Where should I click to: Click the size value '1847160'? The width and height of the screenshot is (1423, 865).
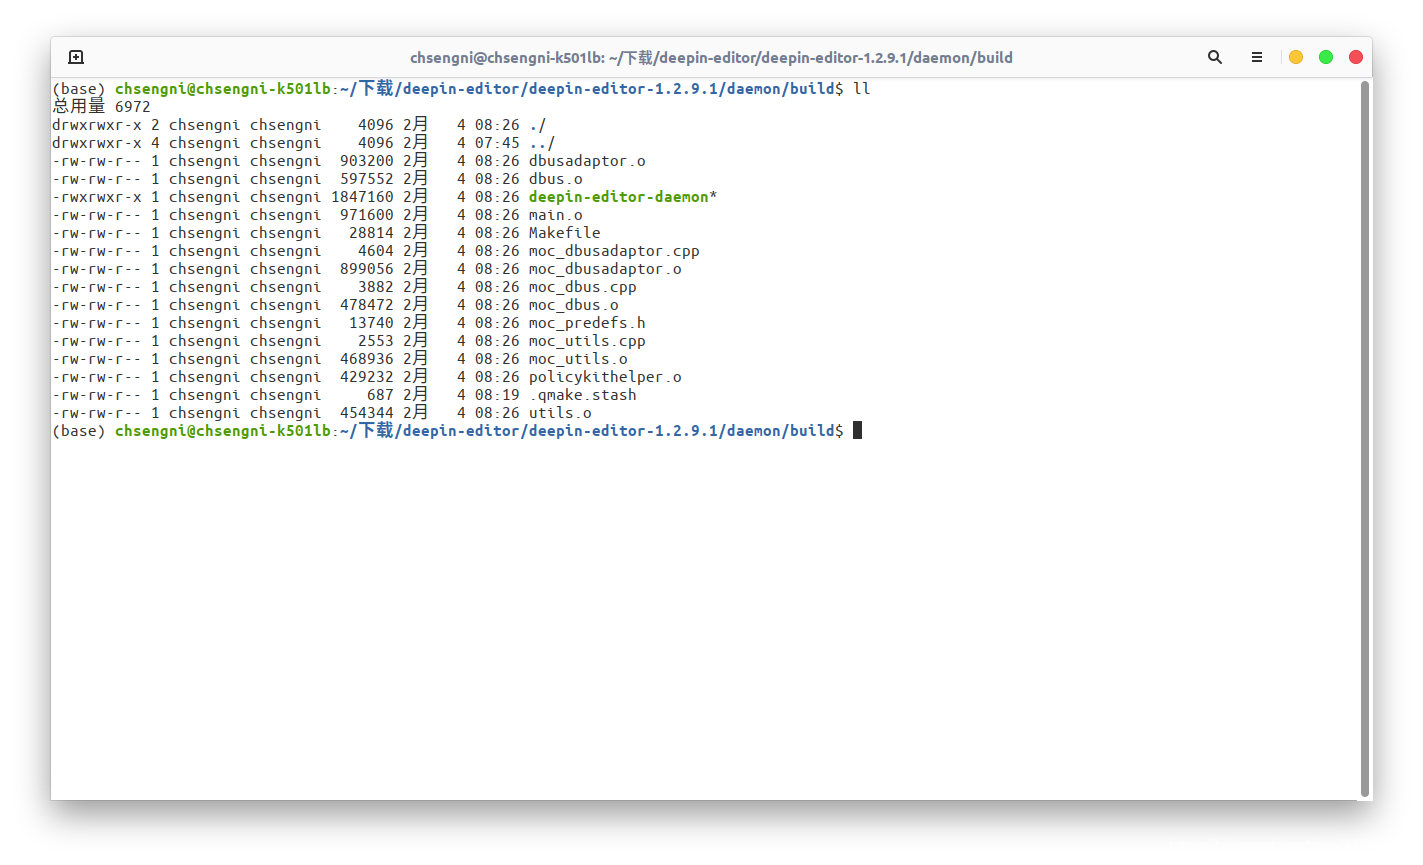362,197
